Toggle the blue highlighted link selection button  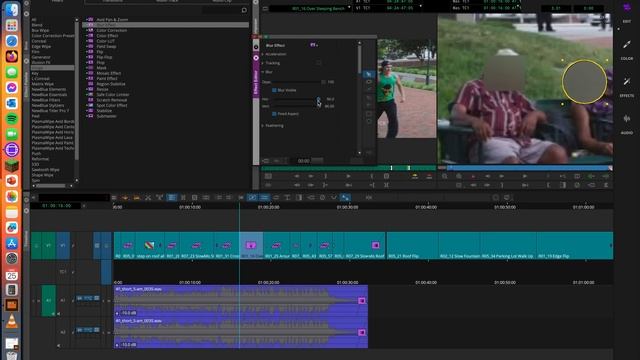(252, 198)
